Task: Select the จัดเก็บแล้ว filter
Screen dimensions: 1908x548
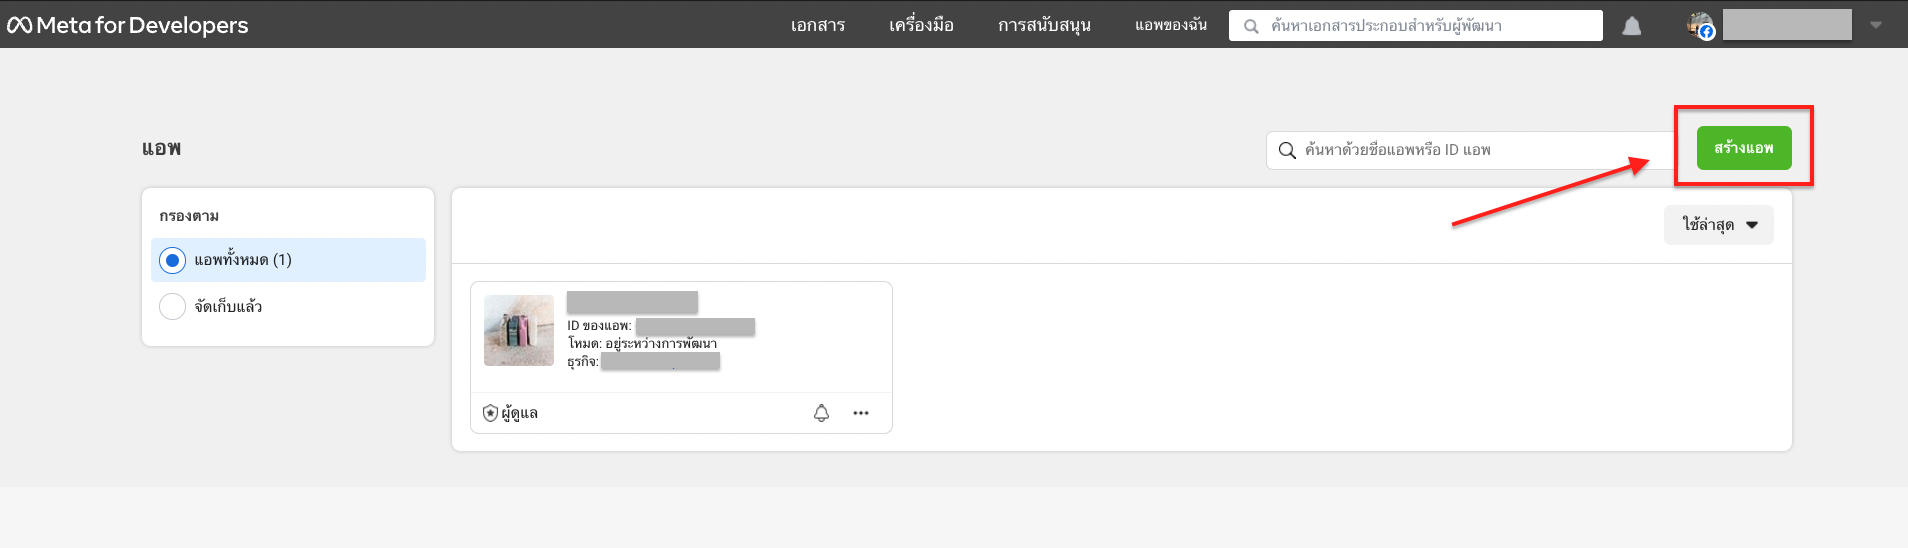Action: 288,306
